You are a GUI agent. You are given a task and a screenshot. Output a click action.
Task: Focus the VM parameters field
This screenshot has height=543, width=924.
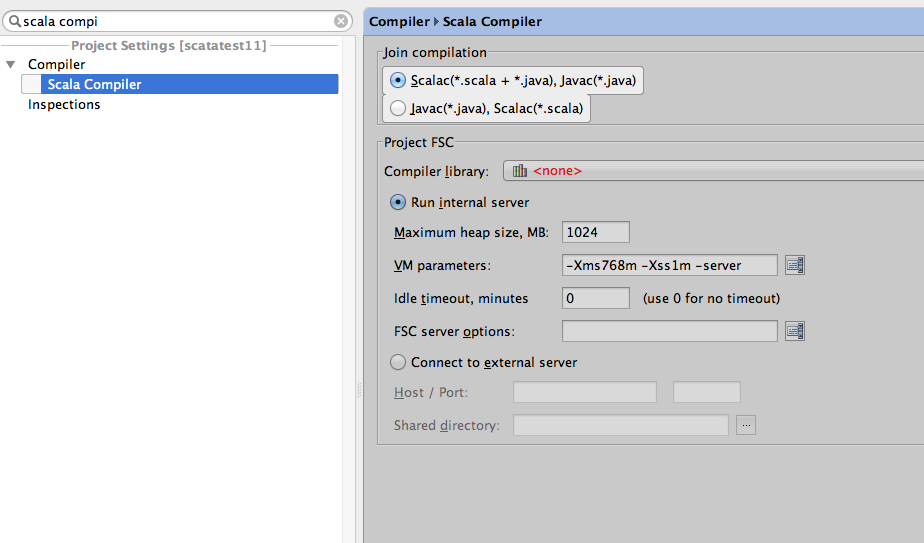pos(669,265)
